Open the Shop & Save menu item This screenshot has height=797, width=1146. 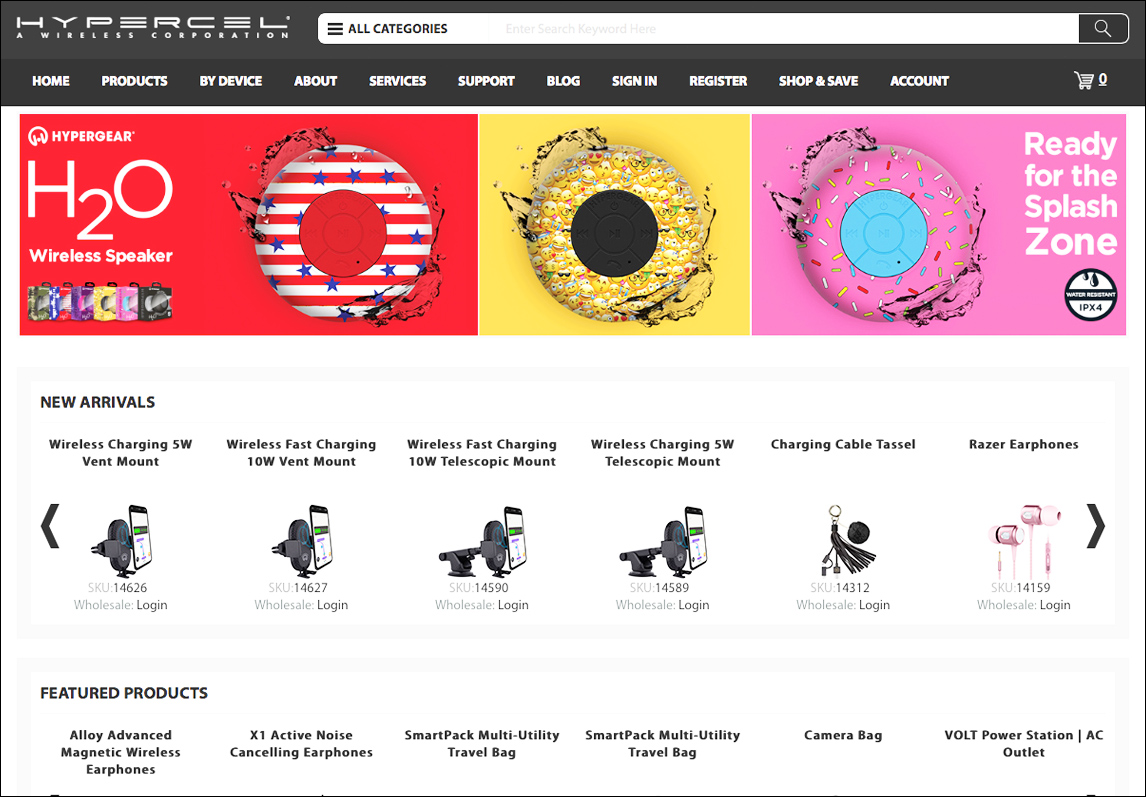(x=818, y=81)
